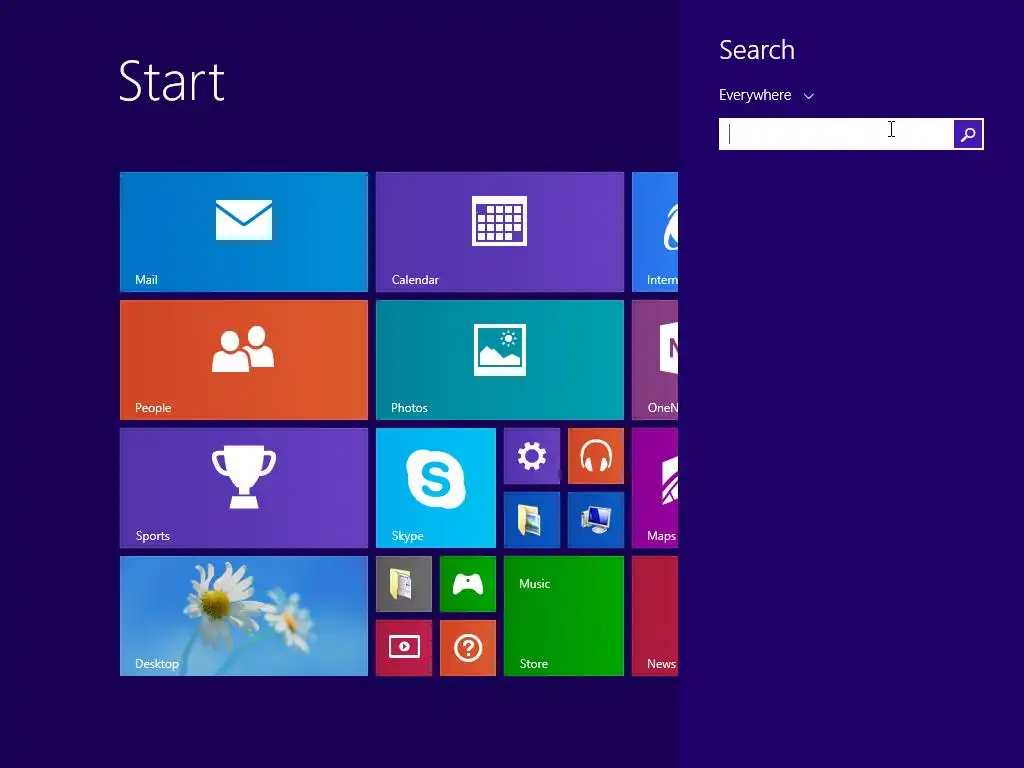Launch the OneNote tile

click(655, 360)
